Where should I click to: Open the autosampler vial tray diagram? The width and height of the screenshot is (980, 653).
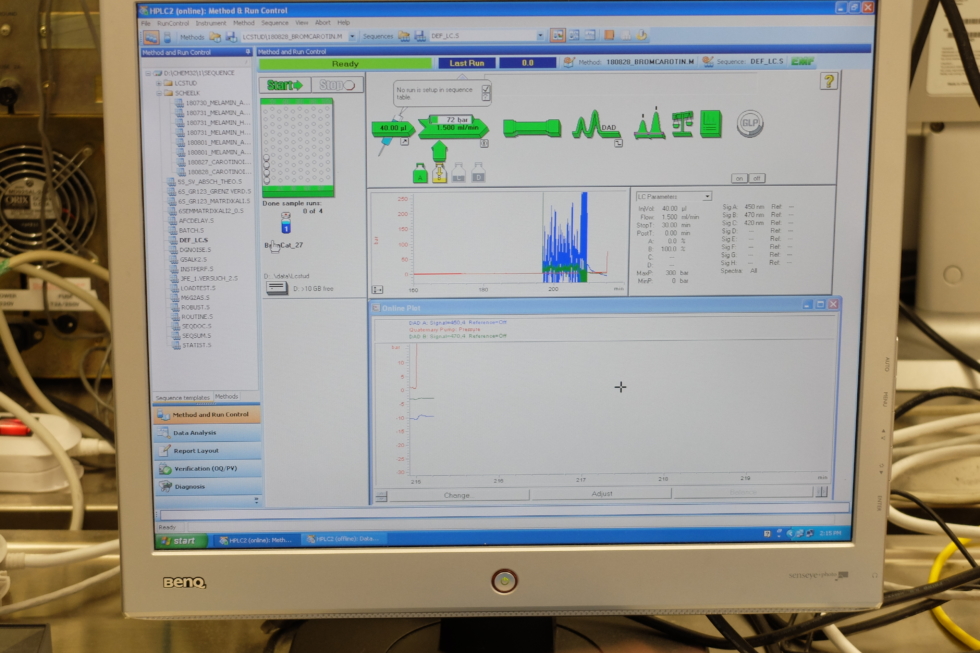pyautogui.click(x=298, y=147)
